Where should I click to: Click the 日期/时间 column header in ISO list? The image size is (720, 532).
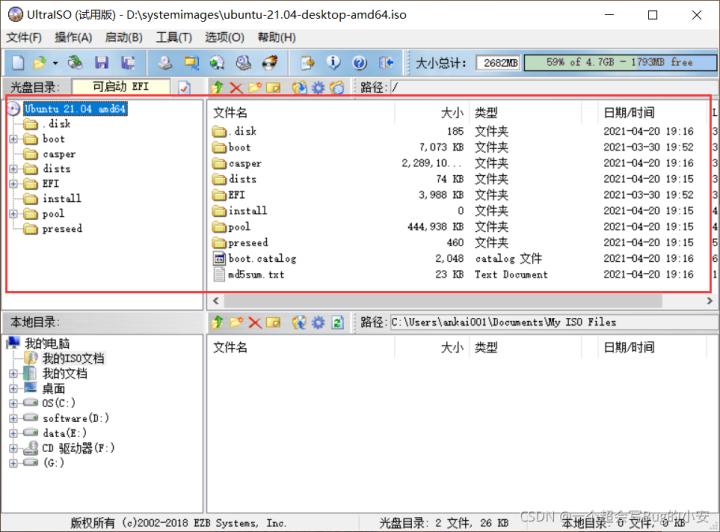tap(629, 113)
